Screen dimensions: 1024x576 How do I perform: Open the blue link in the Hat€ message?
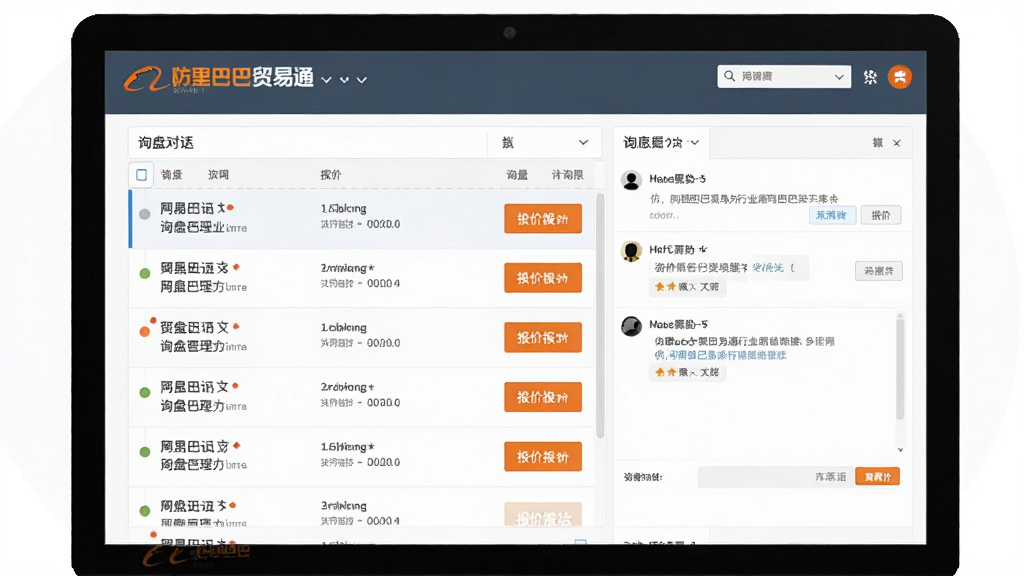point(768,268)
